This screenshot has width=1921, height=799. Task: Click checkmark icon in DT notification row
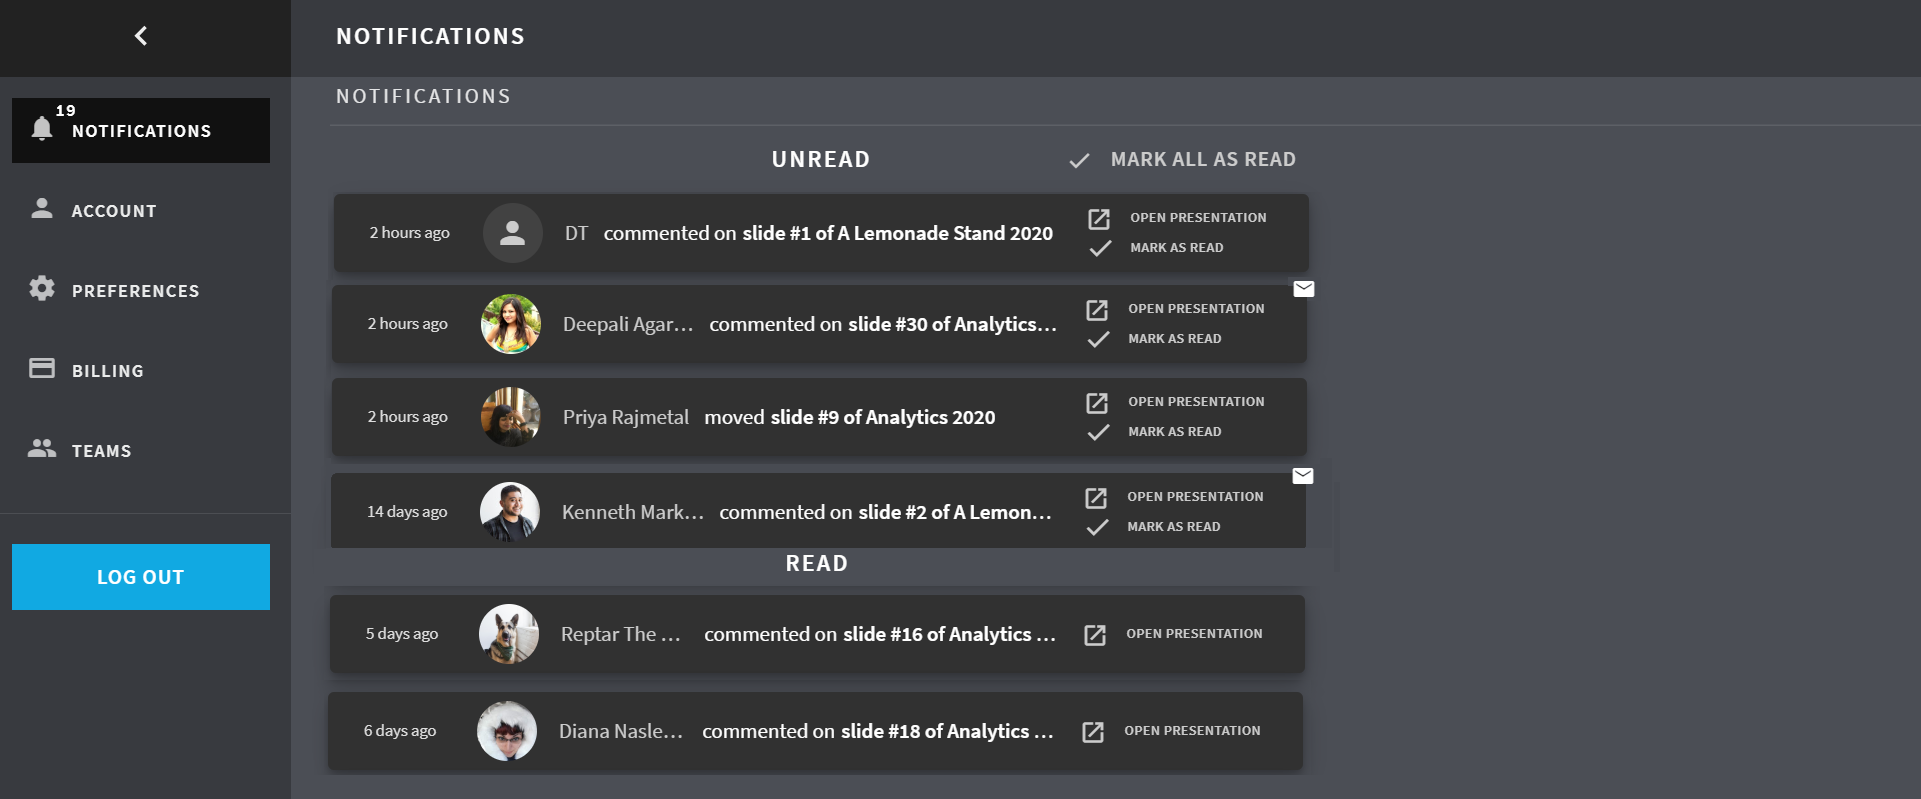tap(1100, 248)
